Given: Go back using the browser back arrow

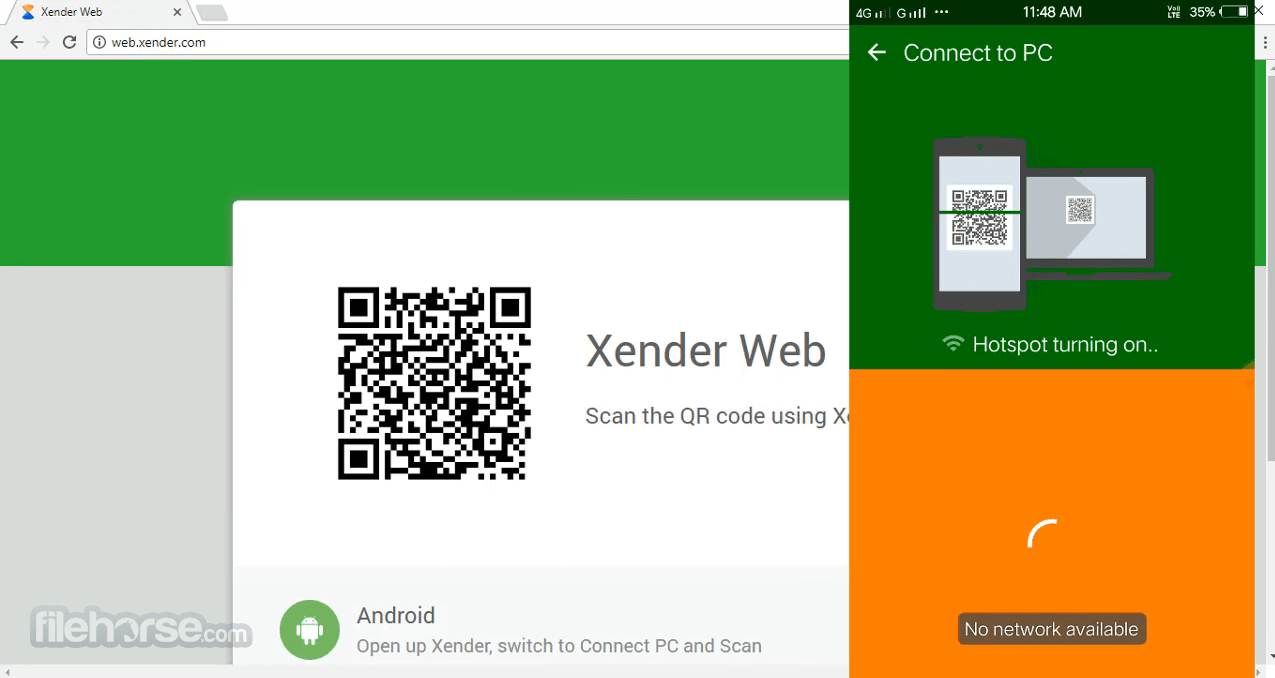Looking at the screenshot, I should click(x=16, y=42).
